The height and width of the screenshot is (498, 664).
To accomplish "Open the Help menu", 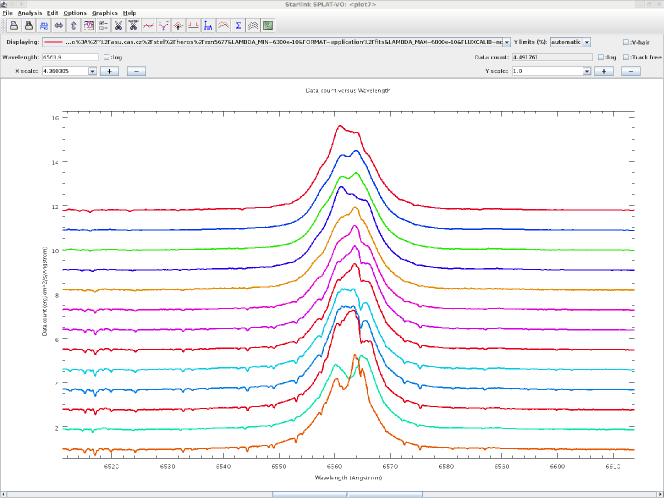I will tap(130, 13).
